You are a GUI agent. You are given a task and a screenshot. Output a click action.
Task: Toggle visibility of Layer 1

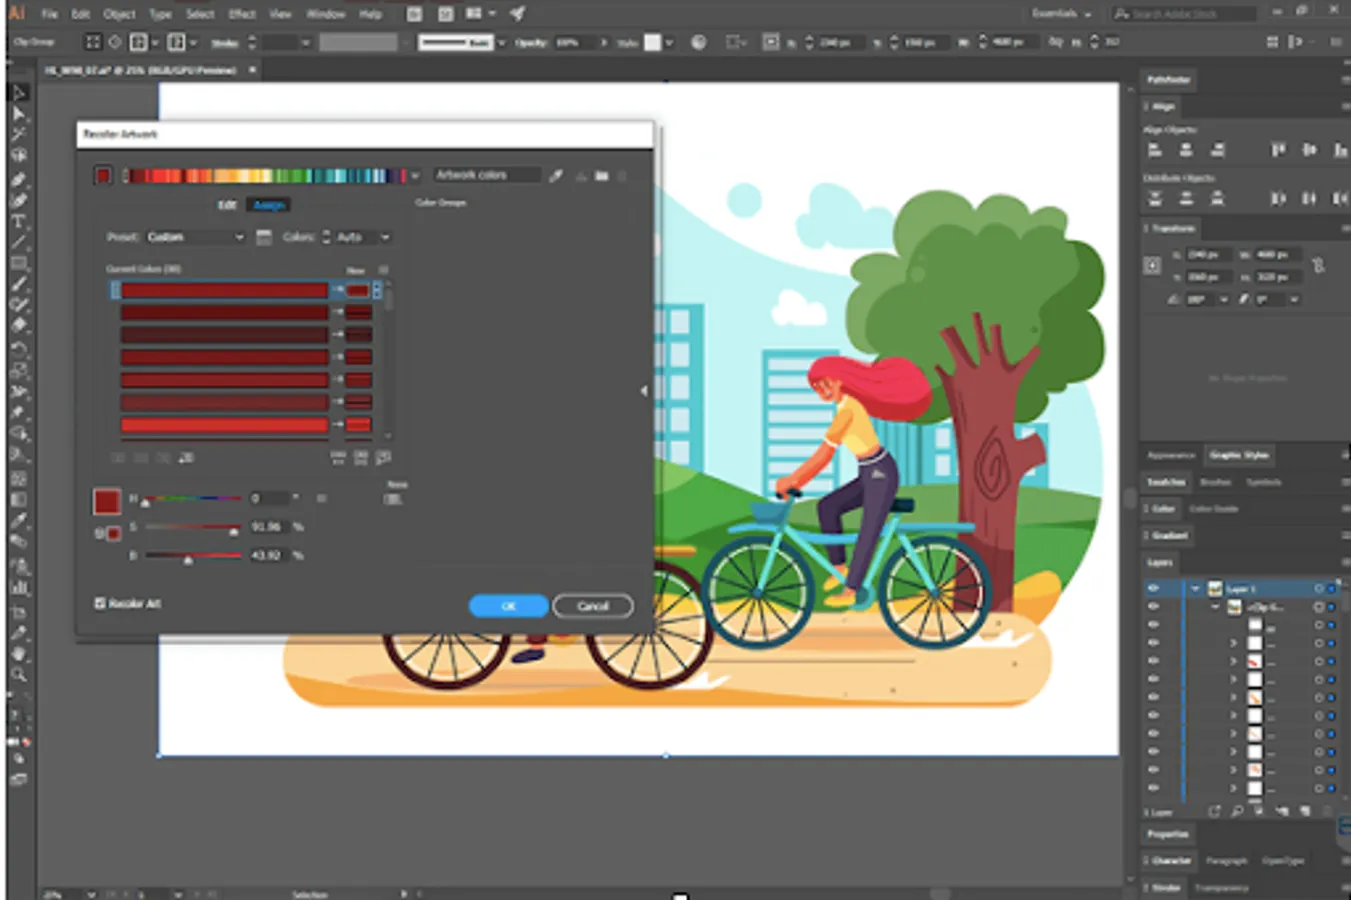pos(1153,589)
